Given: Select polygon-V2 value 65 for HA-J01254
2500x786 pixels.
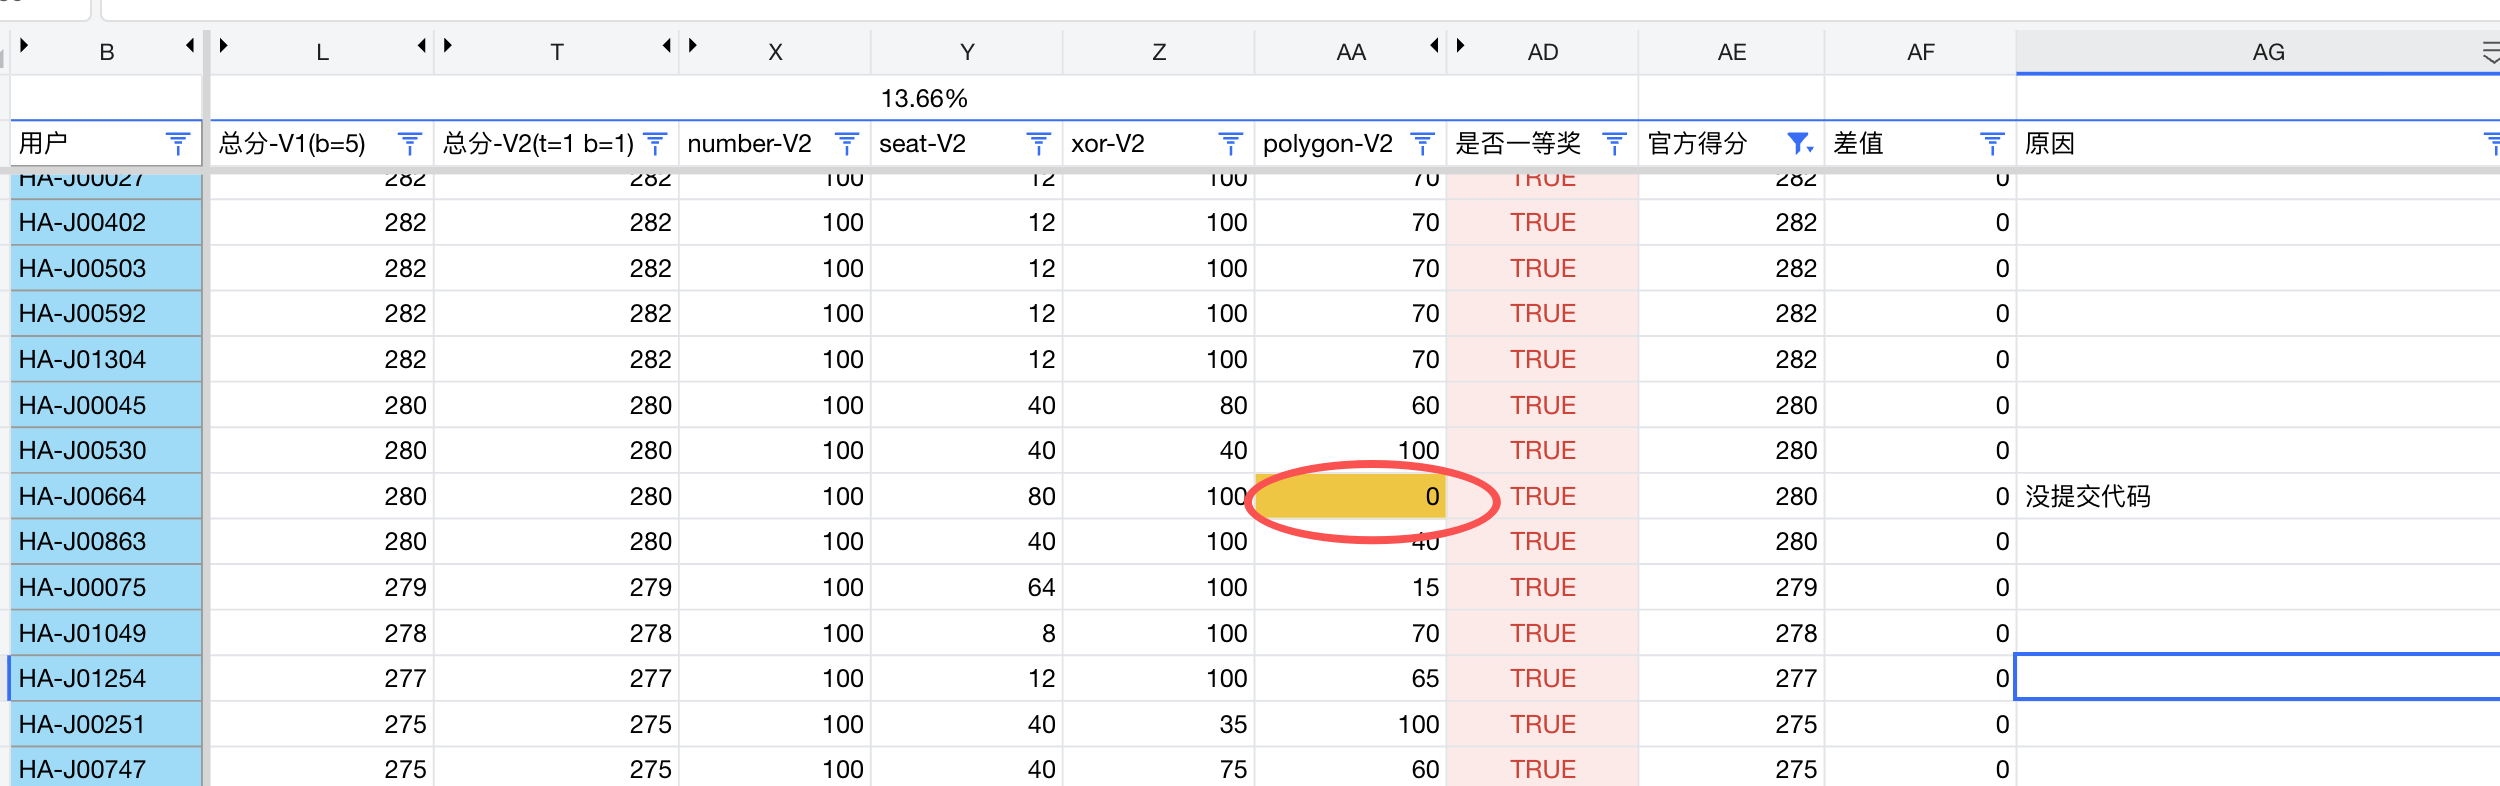Looking at the screenshot, I should point(1351,678).
